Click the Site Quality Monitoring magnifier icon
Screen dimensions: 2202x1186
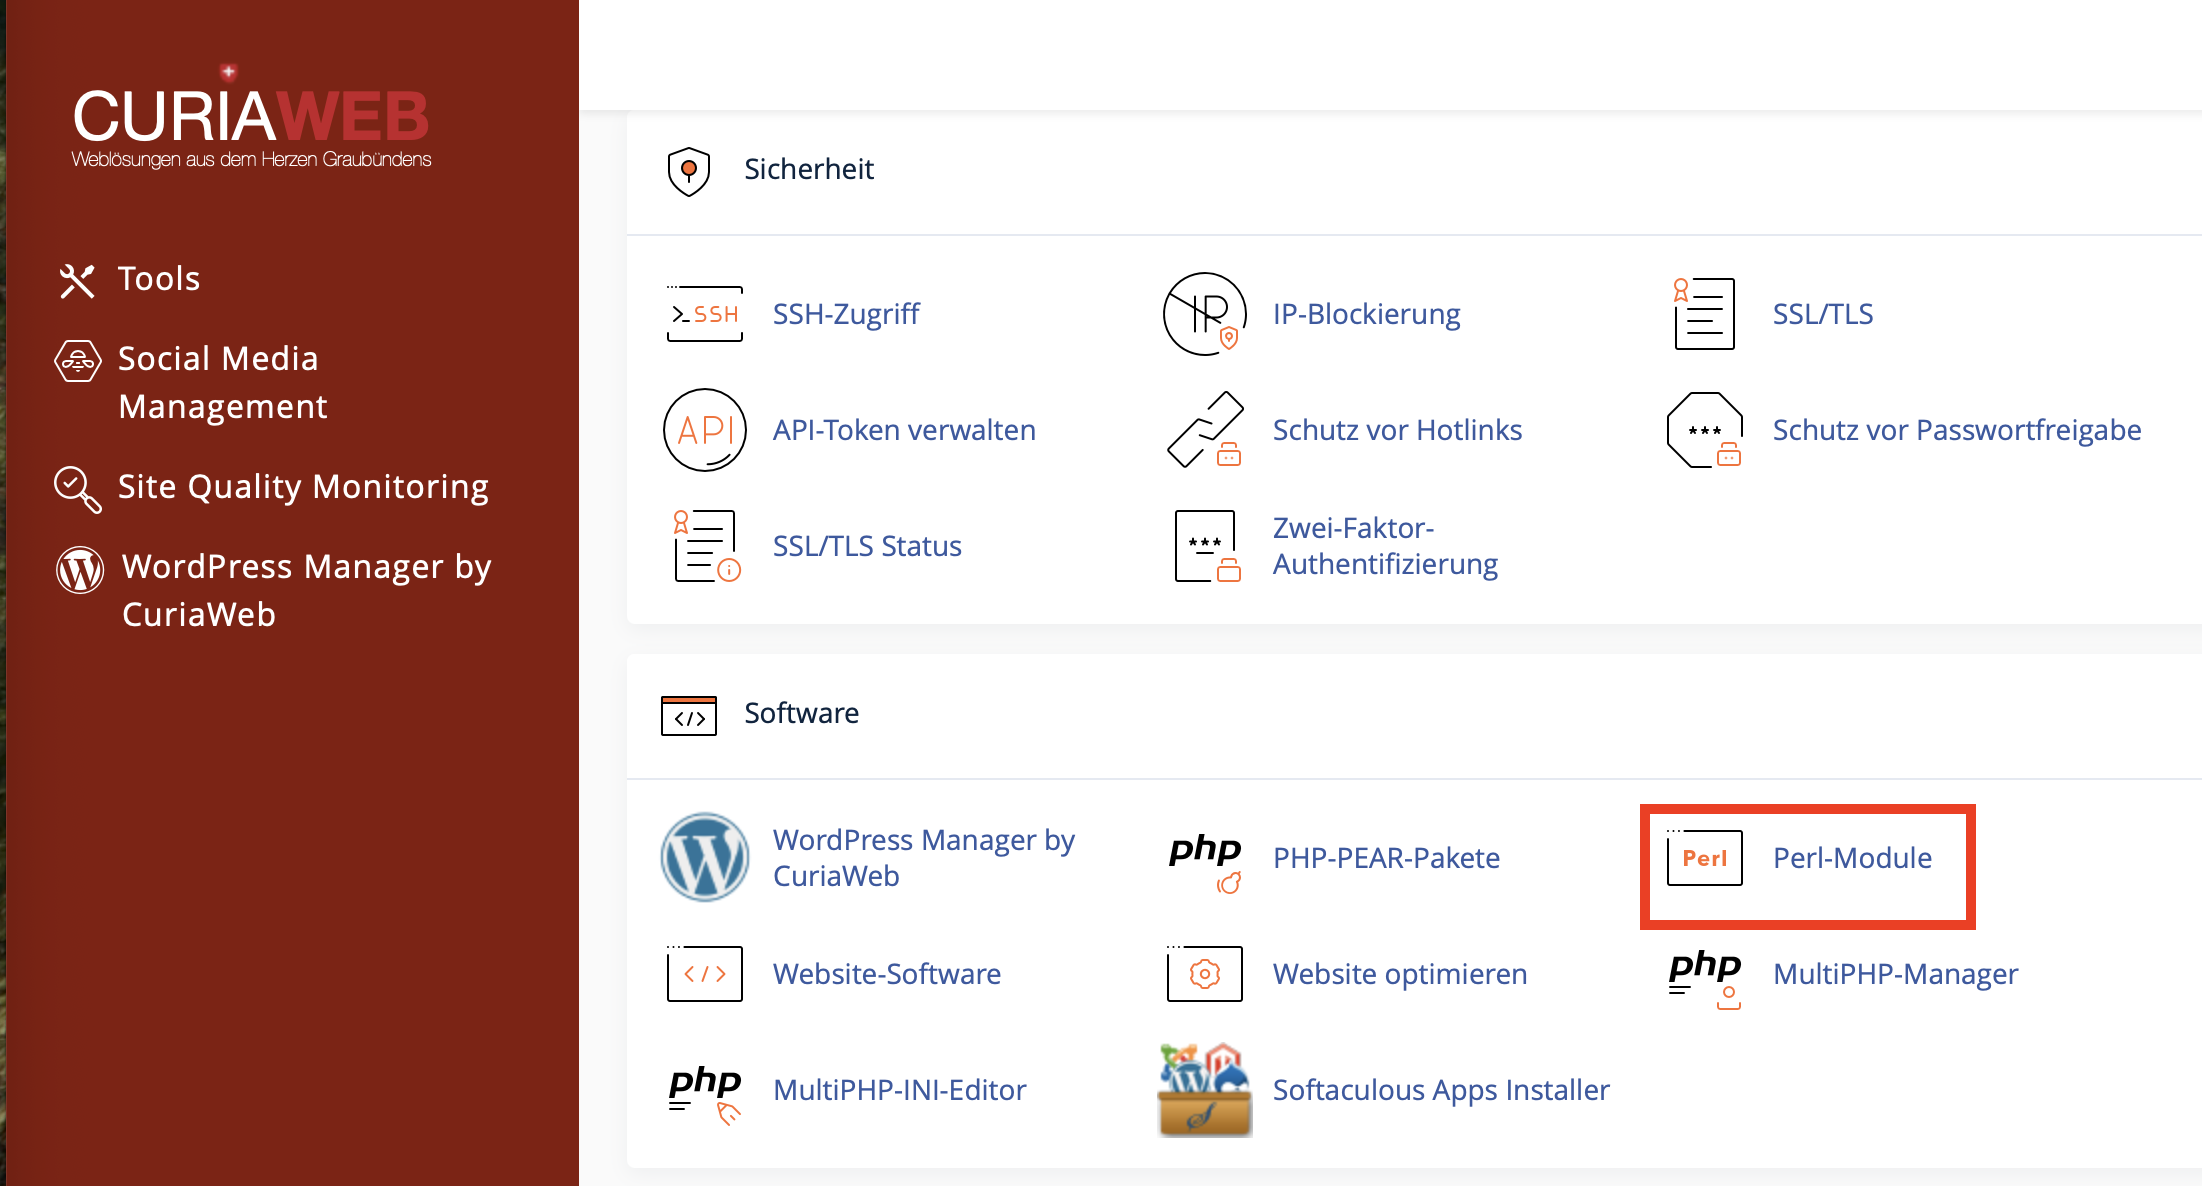(x=78, y=489)
